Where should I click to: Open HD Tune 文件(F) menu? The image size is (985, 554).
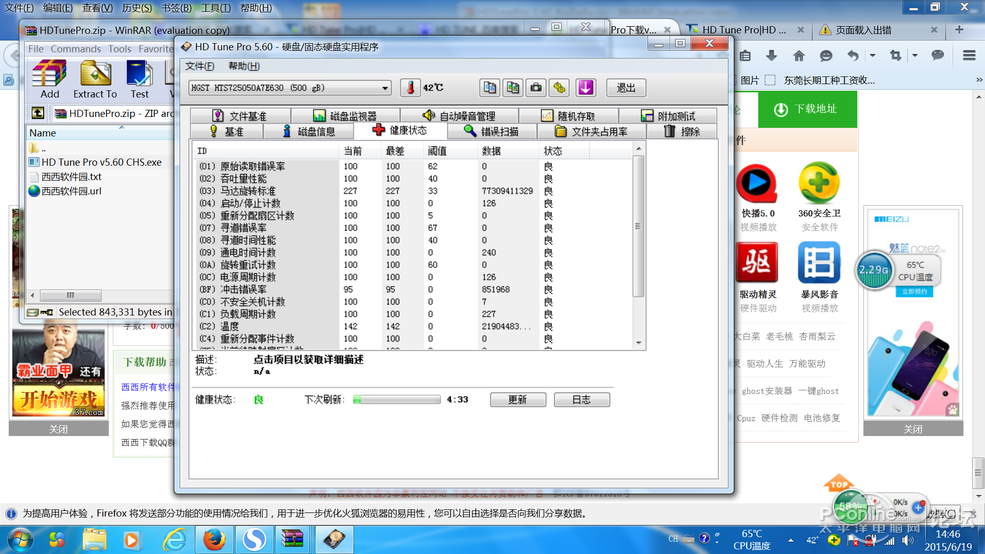[199, 66]
